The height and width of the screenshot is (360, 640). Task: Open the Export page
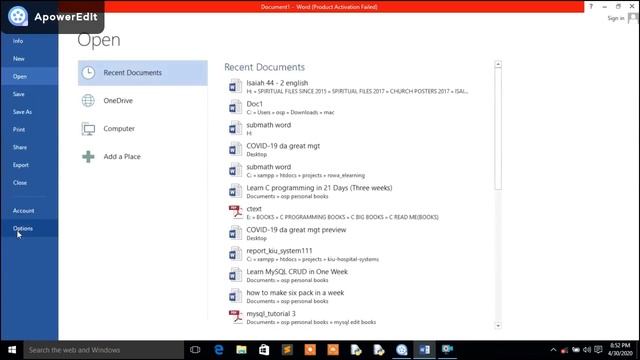20,165
